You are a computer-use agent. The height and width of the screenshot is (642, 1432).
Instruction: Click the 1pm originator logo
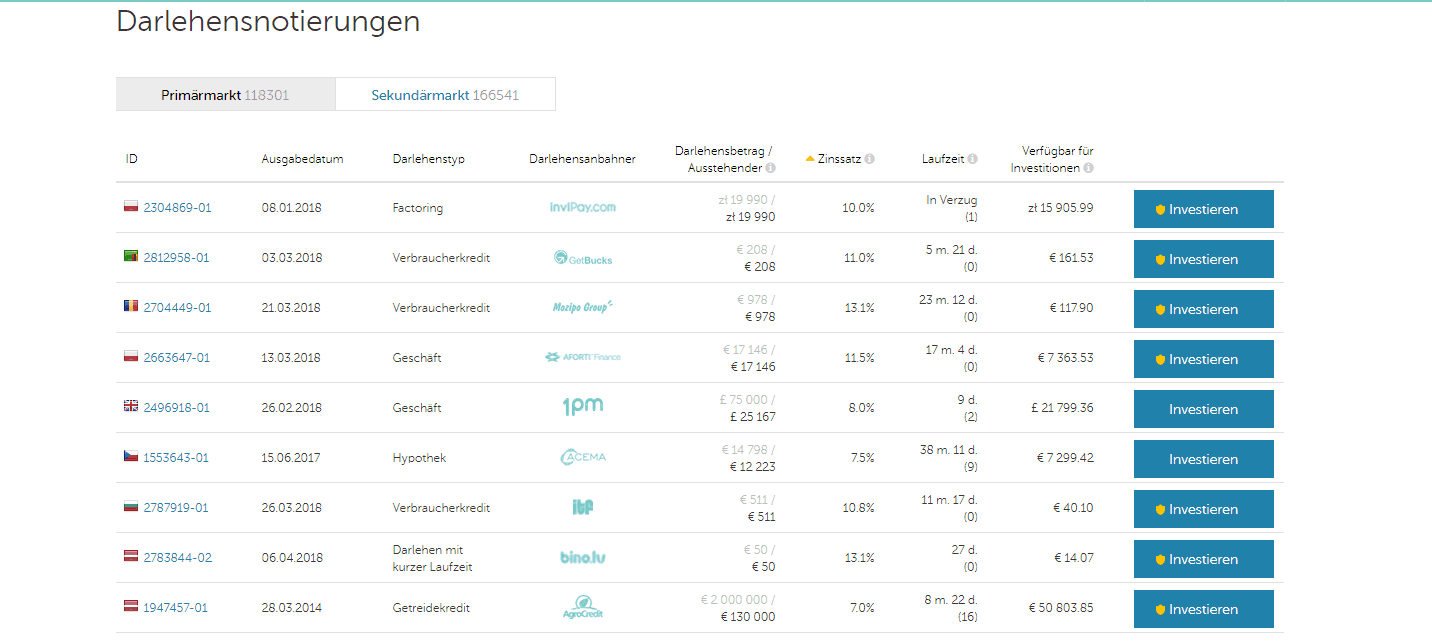tap(582, 407)
